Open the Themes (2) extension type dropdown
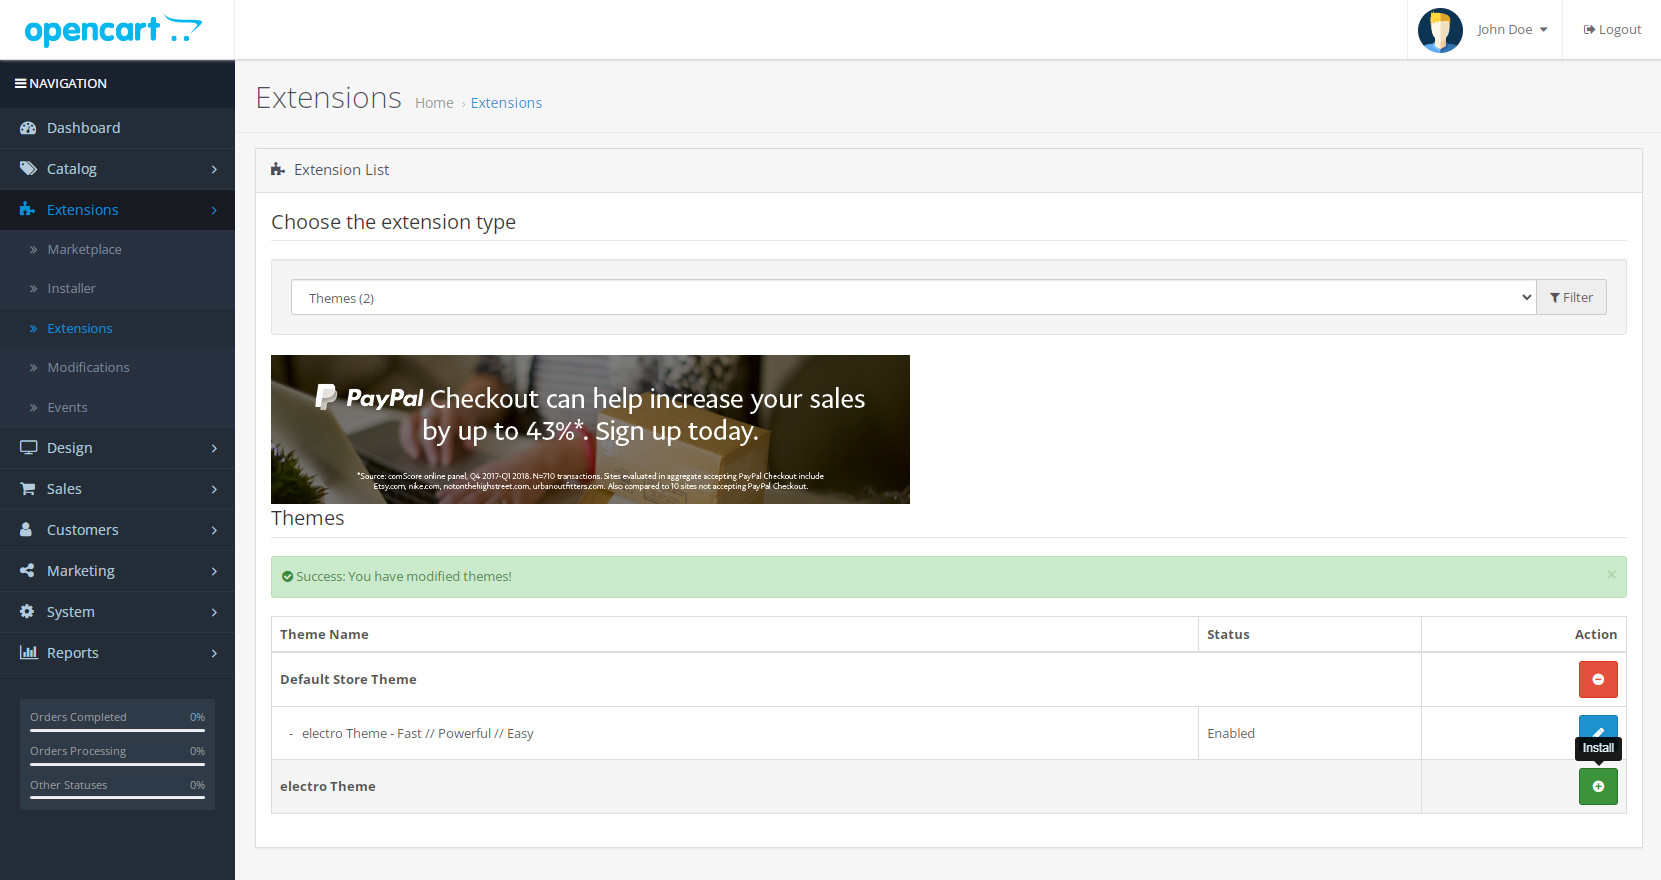 (913, 297)
